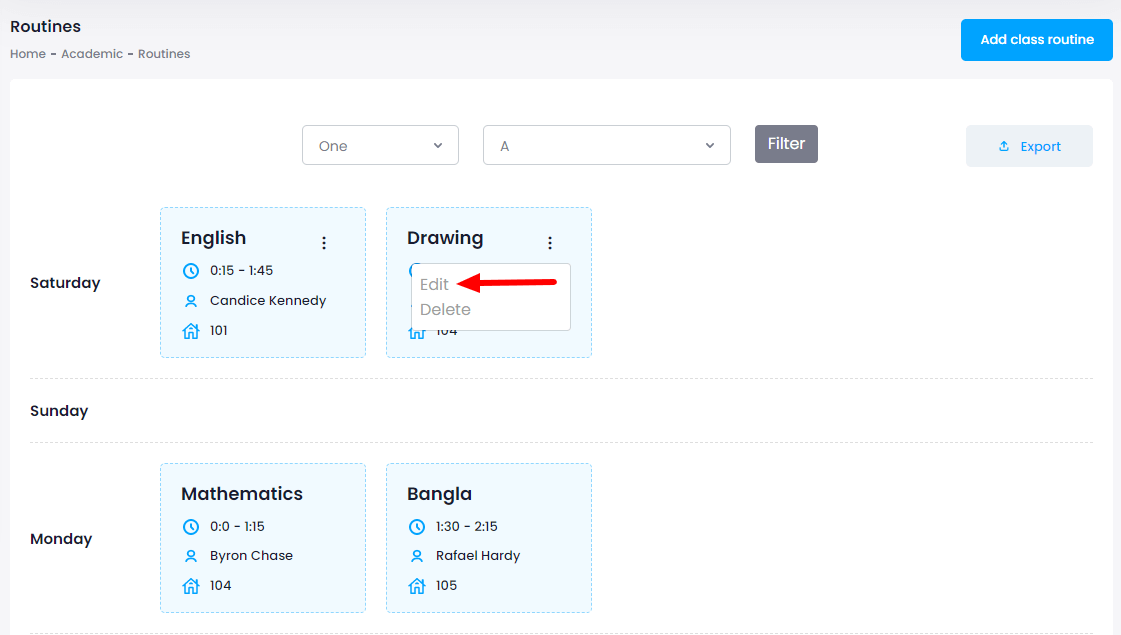Expand the section dropdown showing A
This screenshot has height=635, width=1121.
click(606, 146)
